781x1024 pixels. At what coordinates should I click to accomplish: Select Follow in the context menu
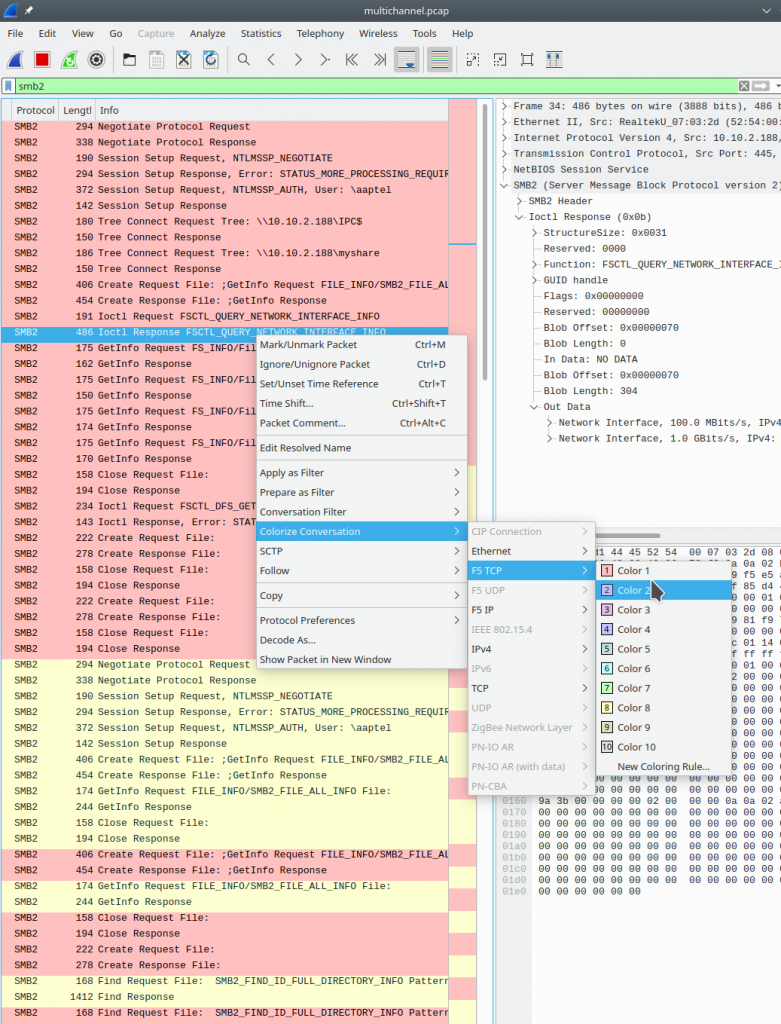pyautogui.click(x=362, y=571)
